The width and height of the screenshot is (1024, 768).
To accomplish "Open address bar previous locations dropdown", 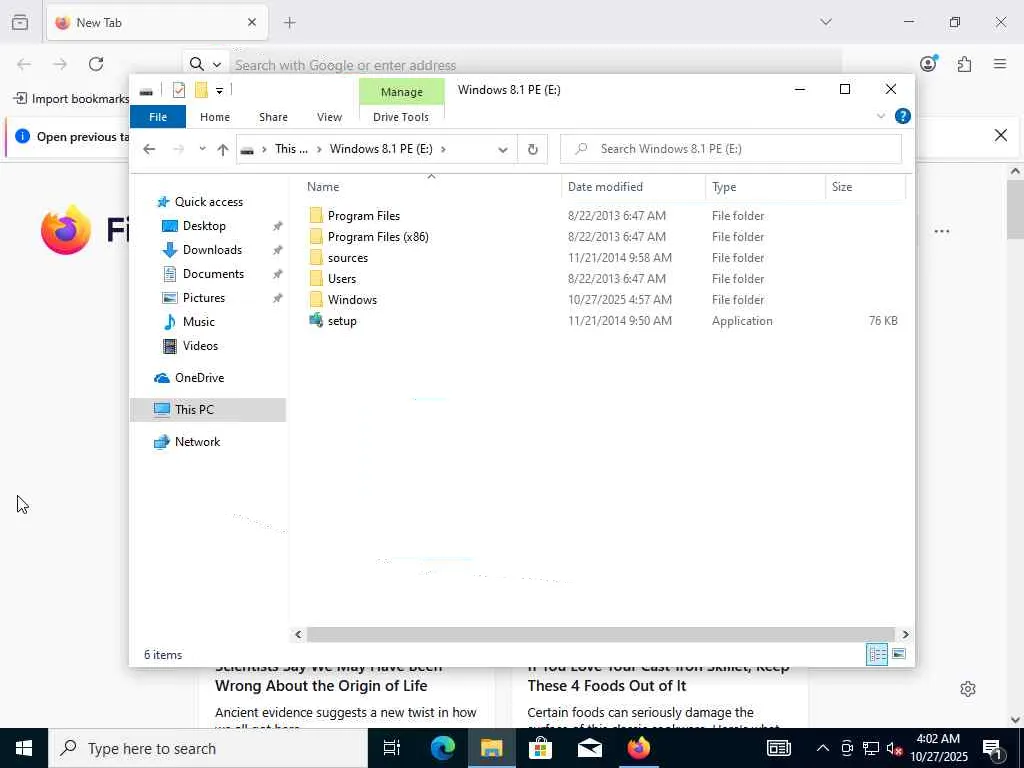I will point(503,150).
